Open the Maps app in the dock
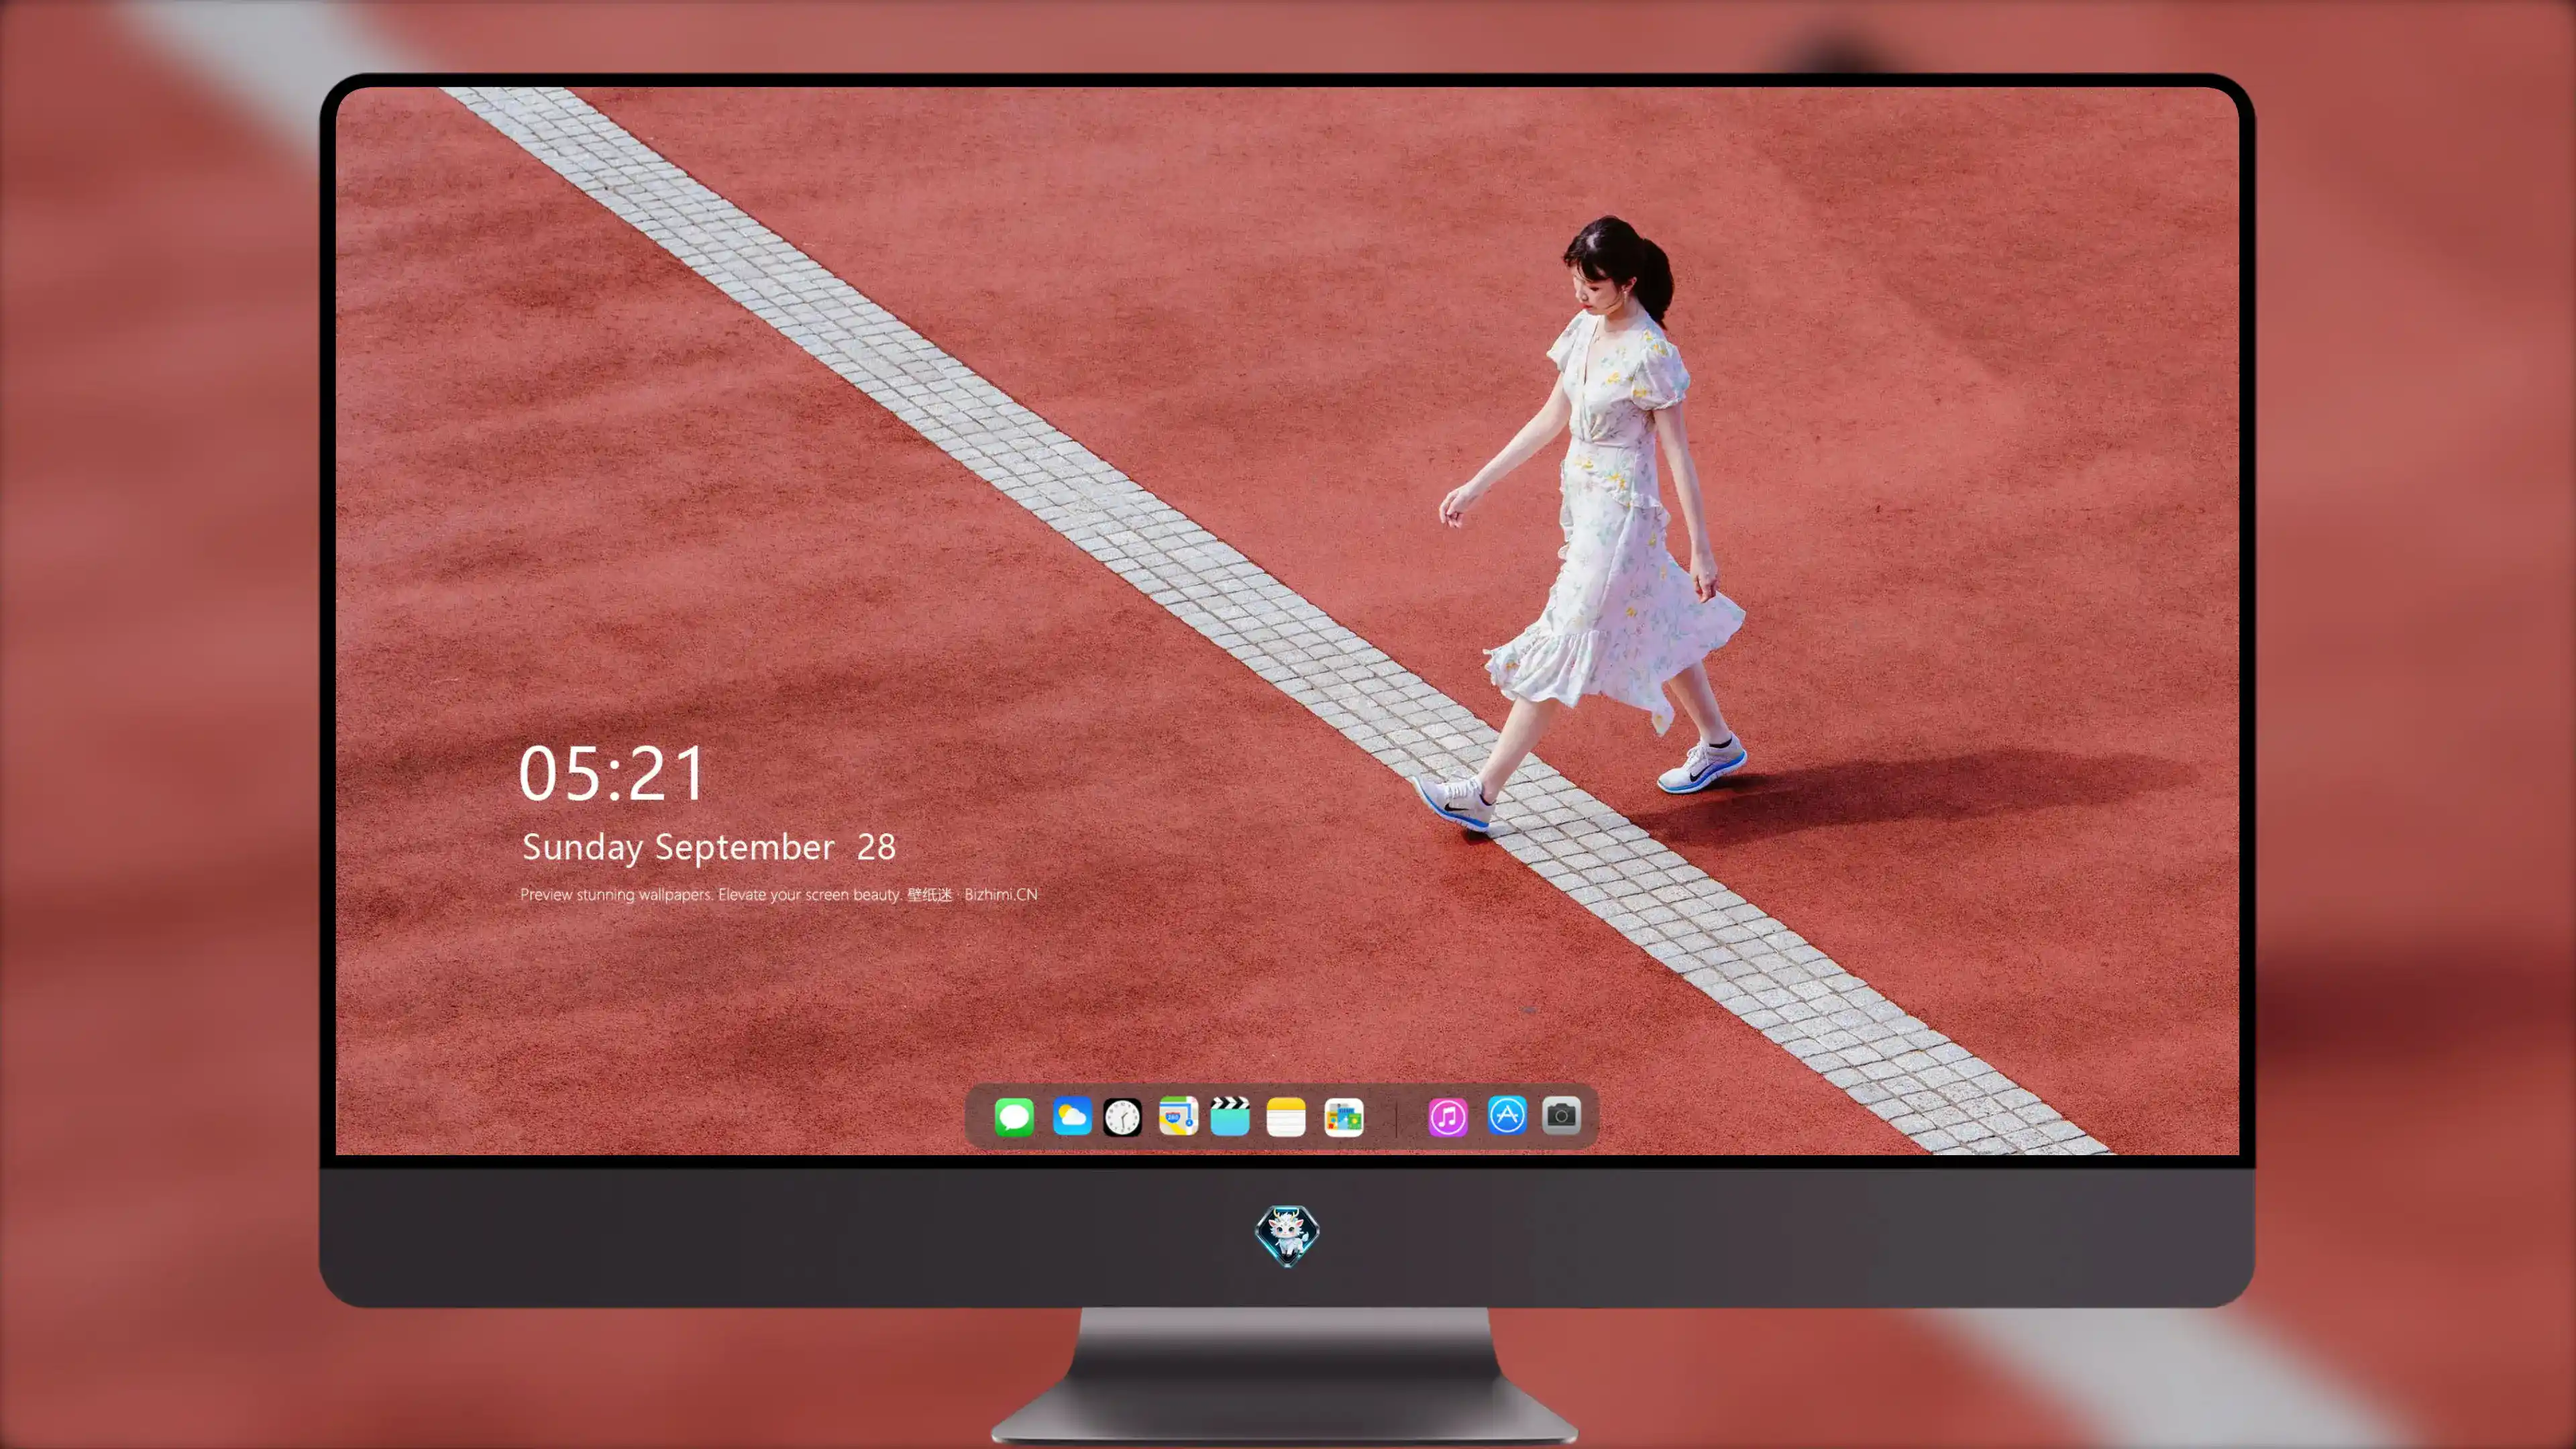Viewport: 2576px width, 1449px height. click(1178, 1116)
